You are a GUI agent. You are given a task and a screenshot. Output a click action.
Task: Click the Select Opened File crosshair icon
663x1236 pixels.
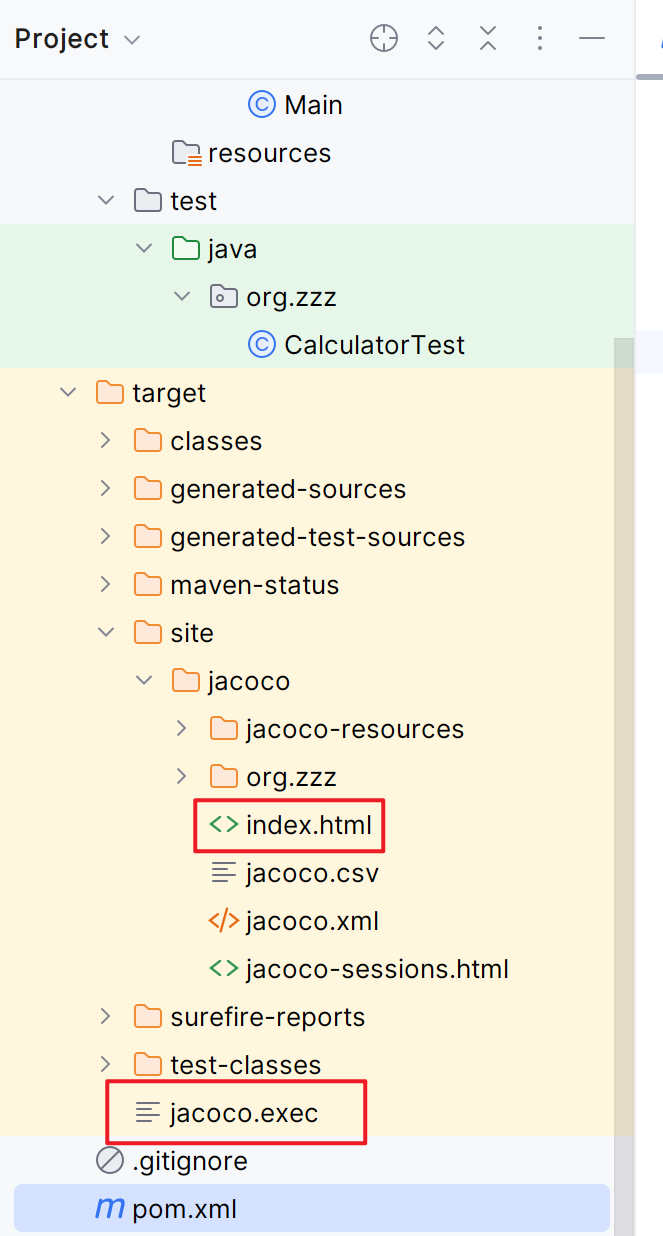384,39
